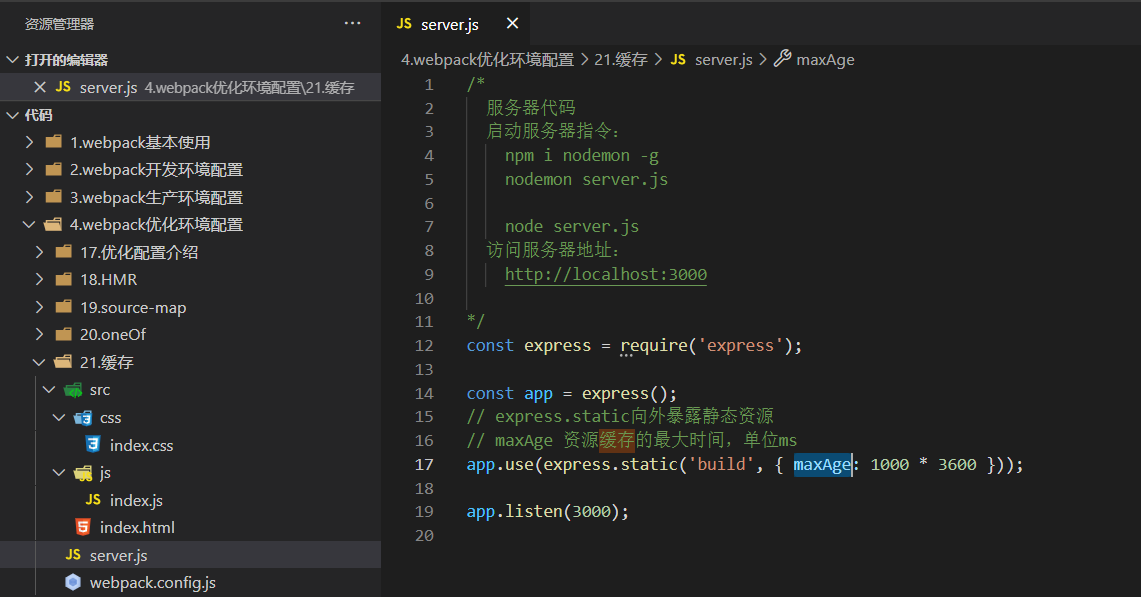Screen dimensions: 1141x597
Task: Collapse the 4.webpack优化环境配置 folder chevron
Action: (x=29, y=224)
